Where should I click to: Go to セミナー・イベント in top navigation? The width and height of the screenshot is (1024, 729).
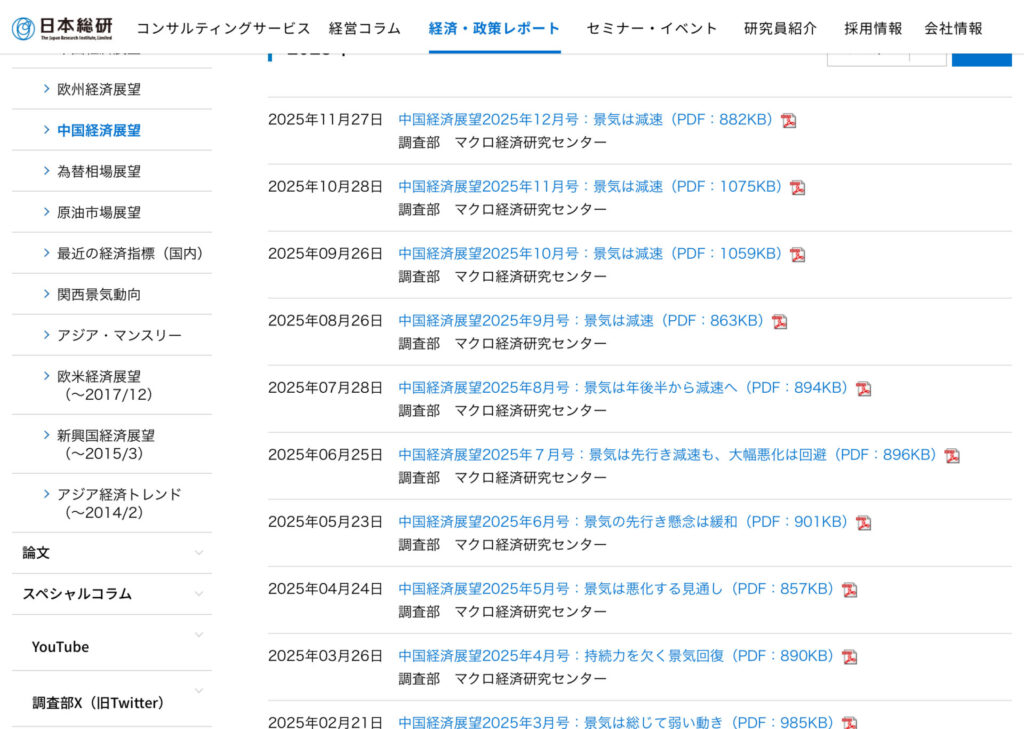(652, 28)
